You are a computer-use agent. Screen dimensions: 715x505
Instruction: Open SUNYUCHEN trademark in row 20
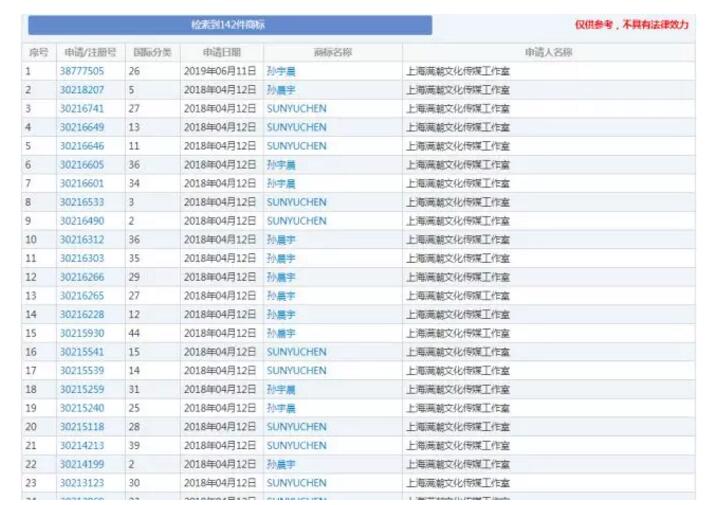pyautogui.click(x=296, y=427)
